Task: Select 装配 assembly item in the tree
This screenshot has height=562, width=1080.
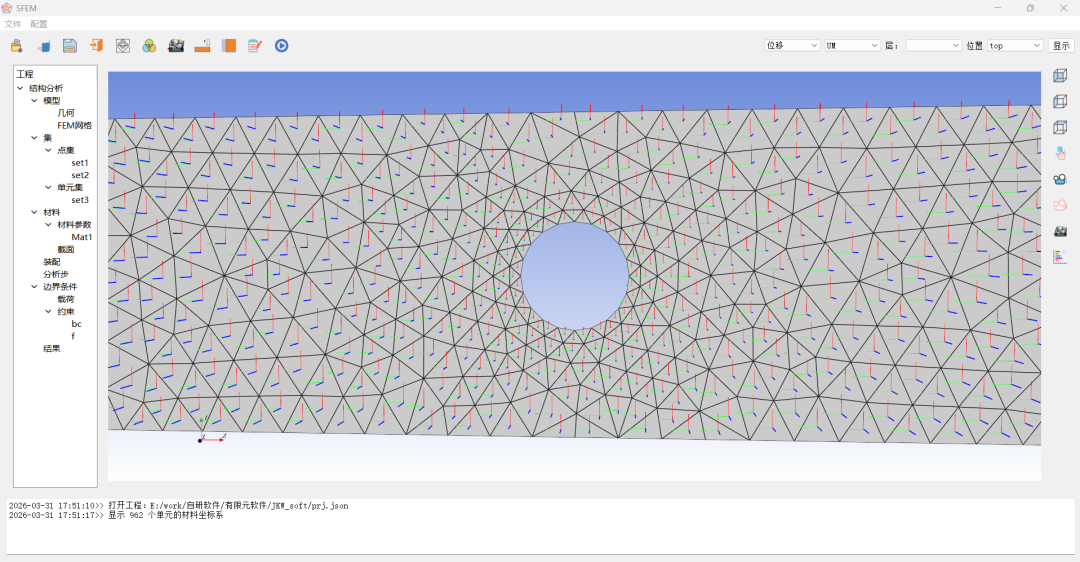Action: pos(52,262)
